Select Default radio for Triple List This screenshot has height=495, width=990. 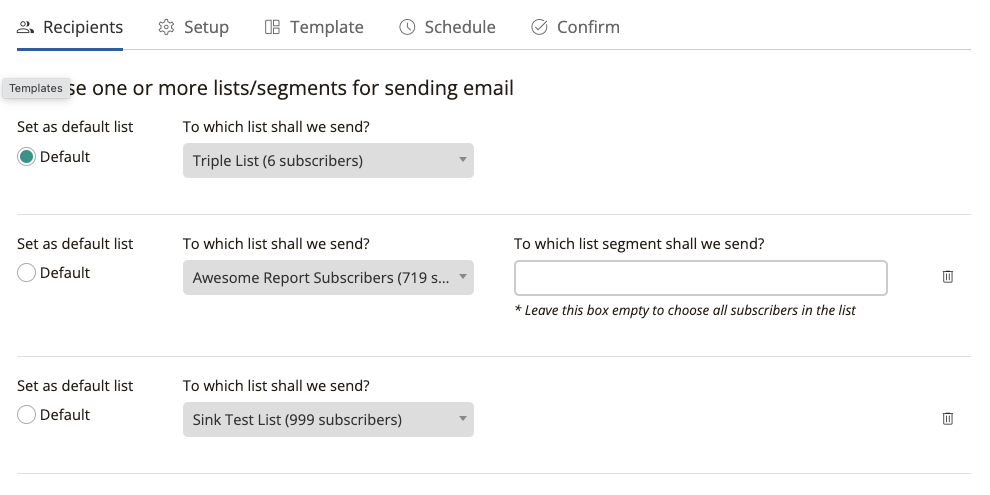(x=26, y=157)
